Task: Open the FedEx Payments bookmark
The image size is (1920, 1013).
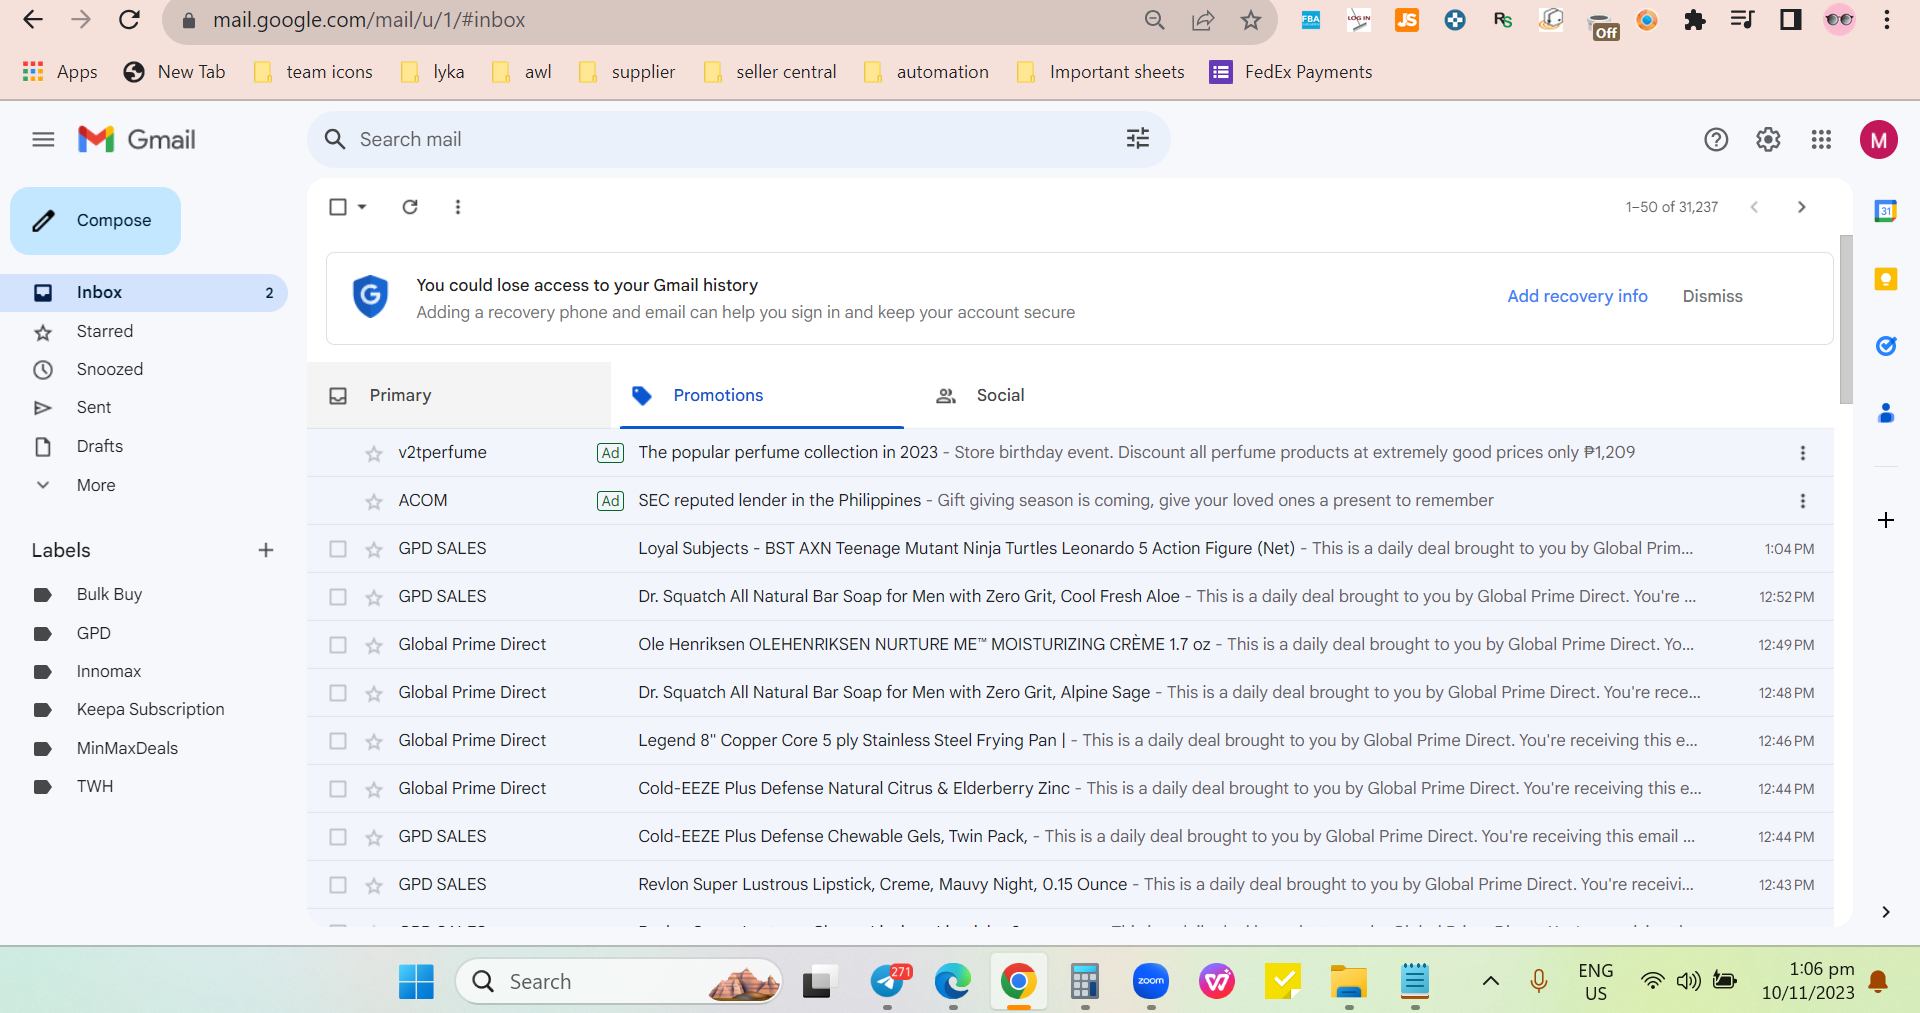Action: (x=1291, y=72)
